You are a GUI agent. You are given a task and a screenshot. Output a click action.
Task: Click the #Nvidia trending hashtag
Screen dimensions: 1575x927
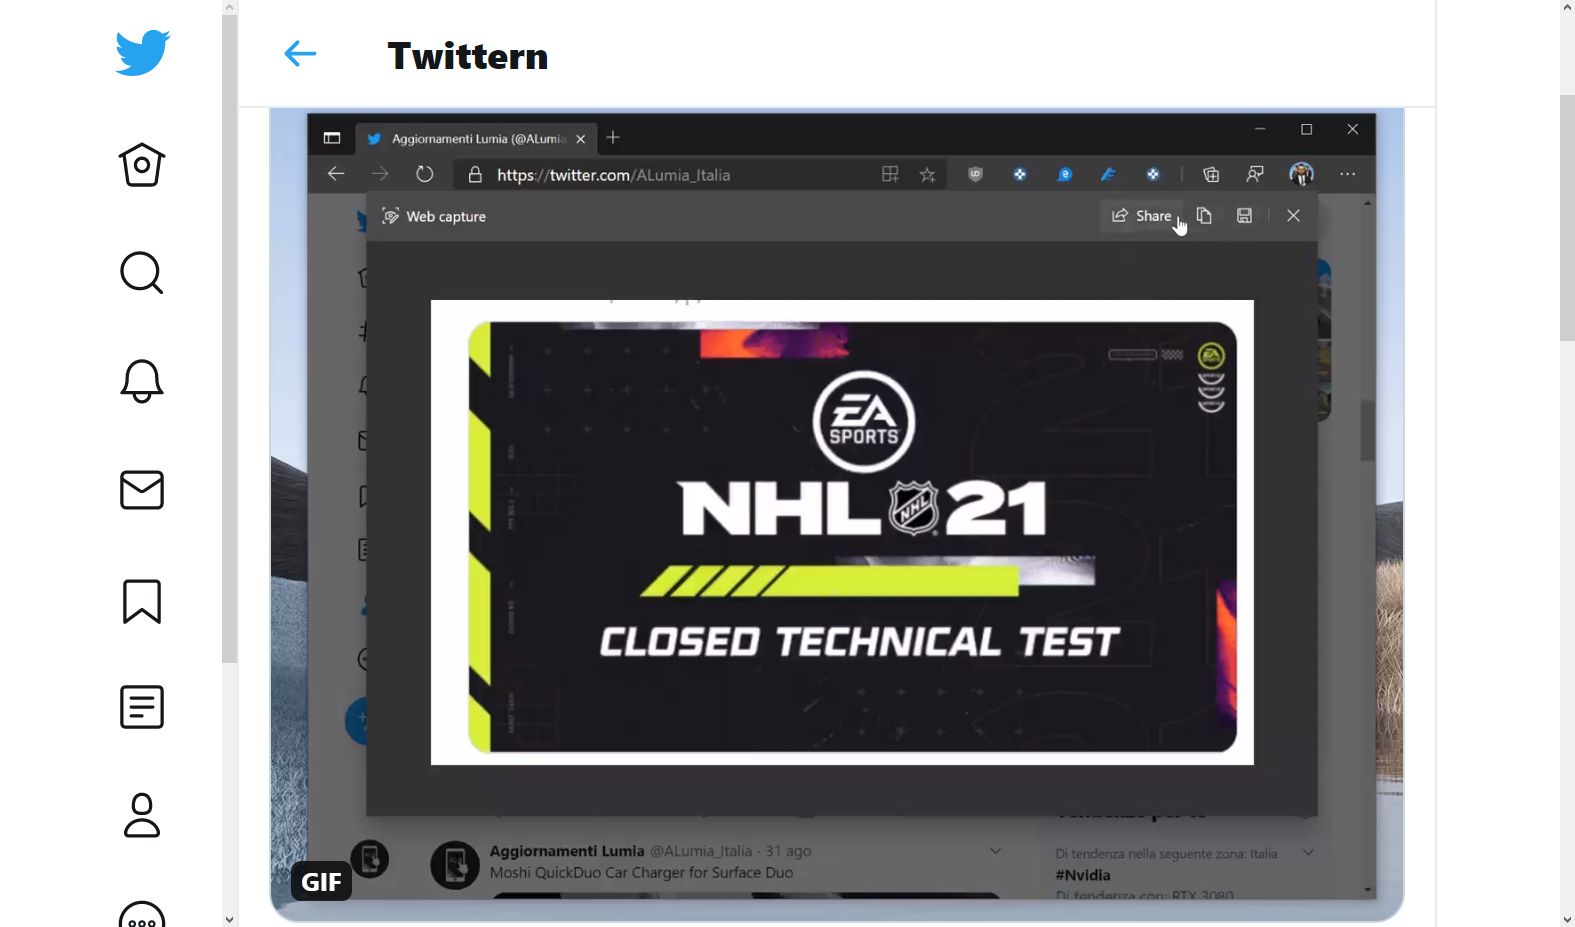[x=1083, y=875]
